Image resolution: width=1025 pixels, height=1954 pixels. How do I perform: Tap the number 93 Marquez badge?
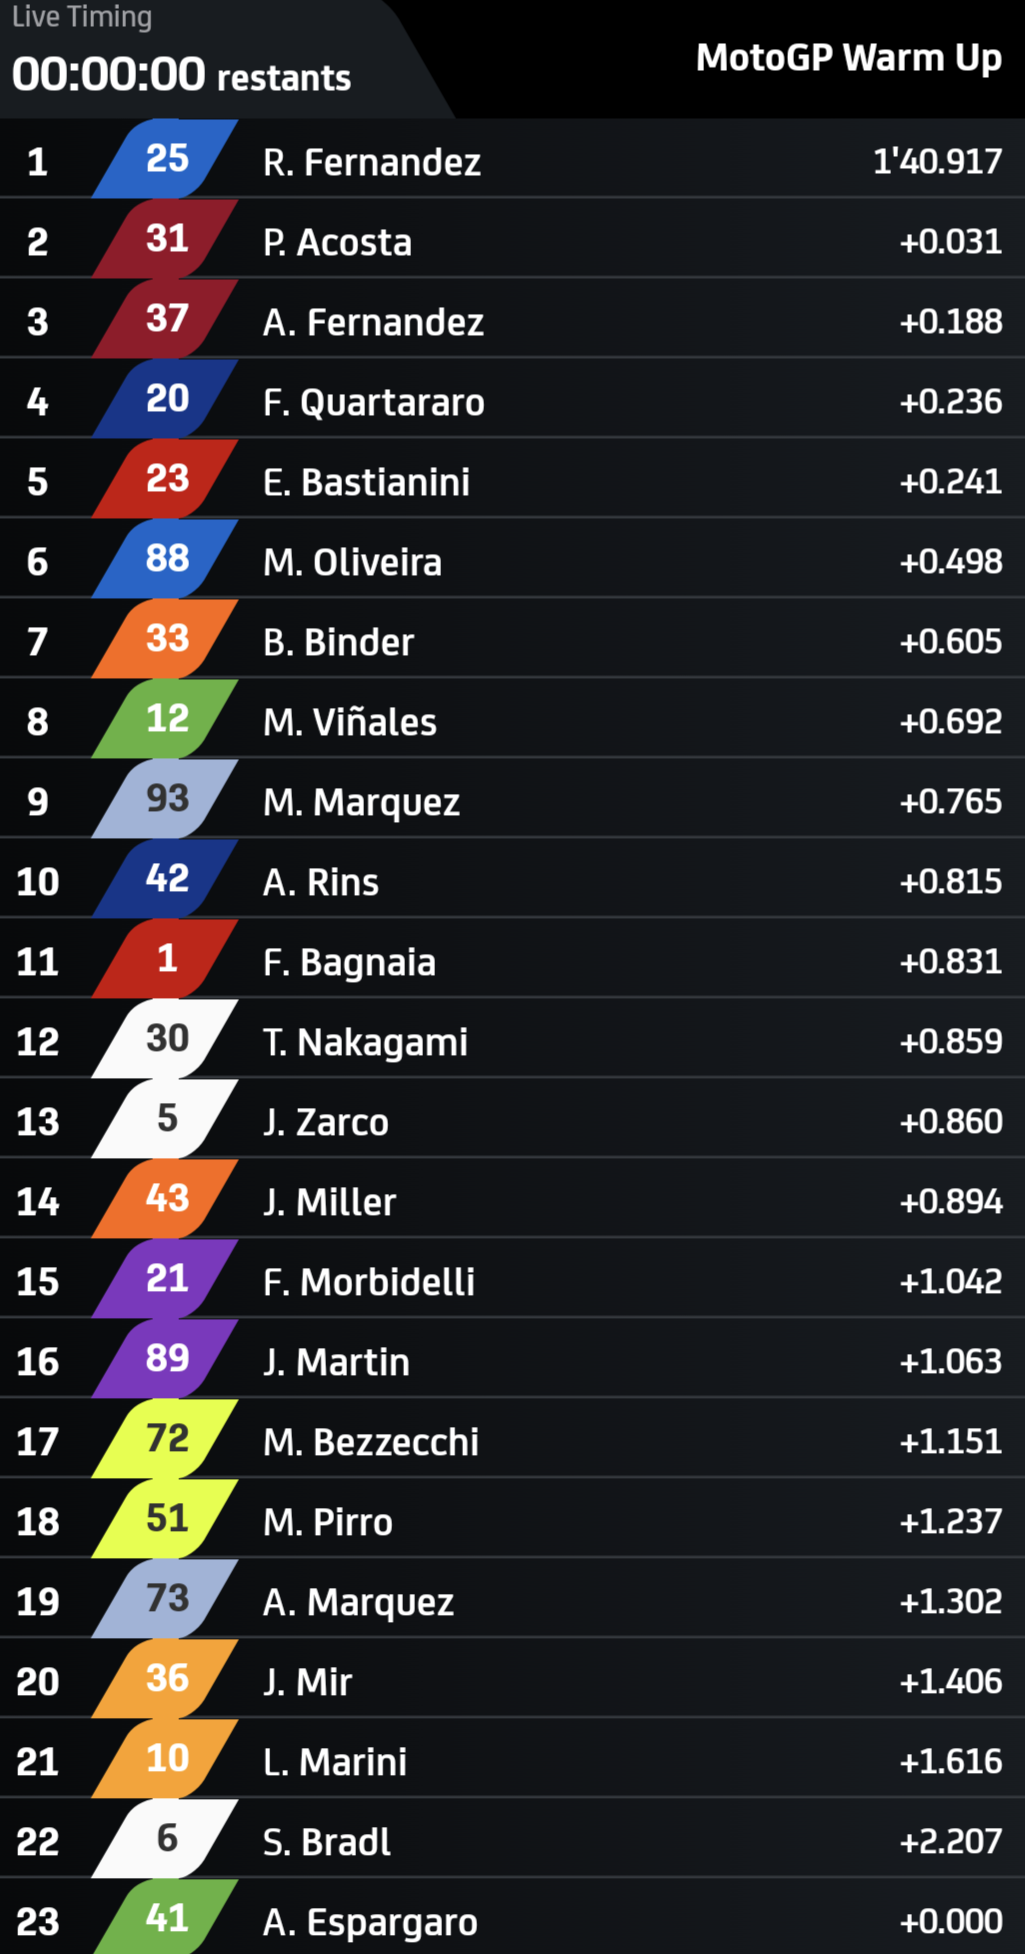click(x=166, y=799)
